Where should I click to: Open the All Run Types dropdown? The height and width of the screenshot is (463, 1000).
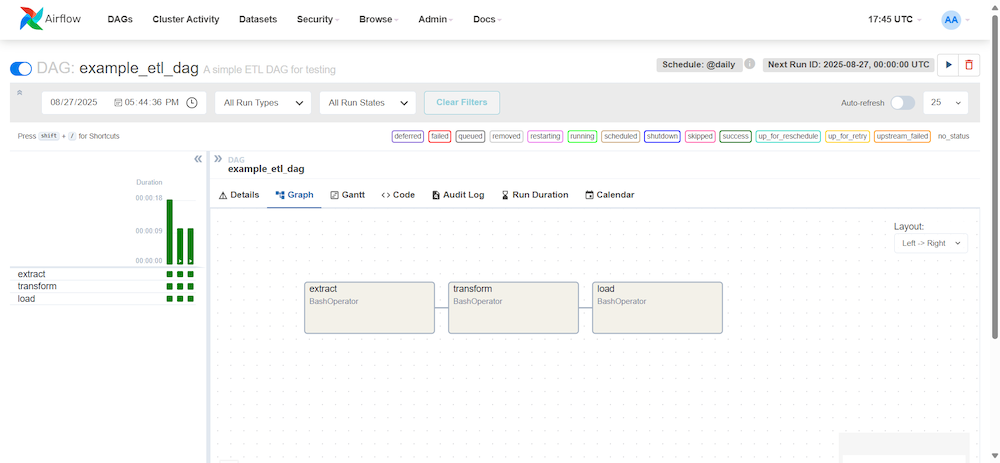tap(263, 103)
